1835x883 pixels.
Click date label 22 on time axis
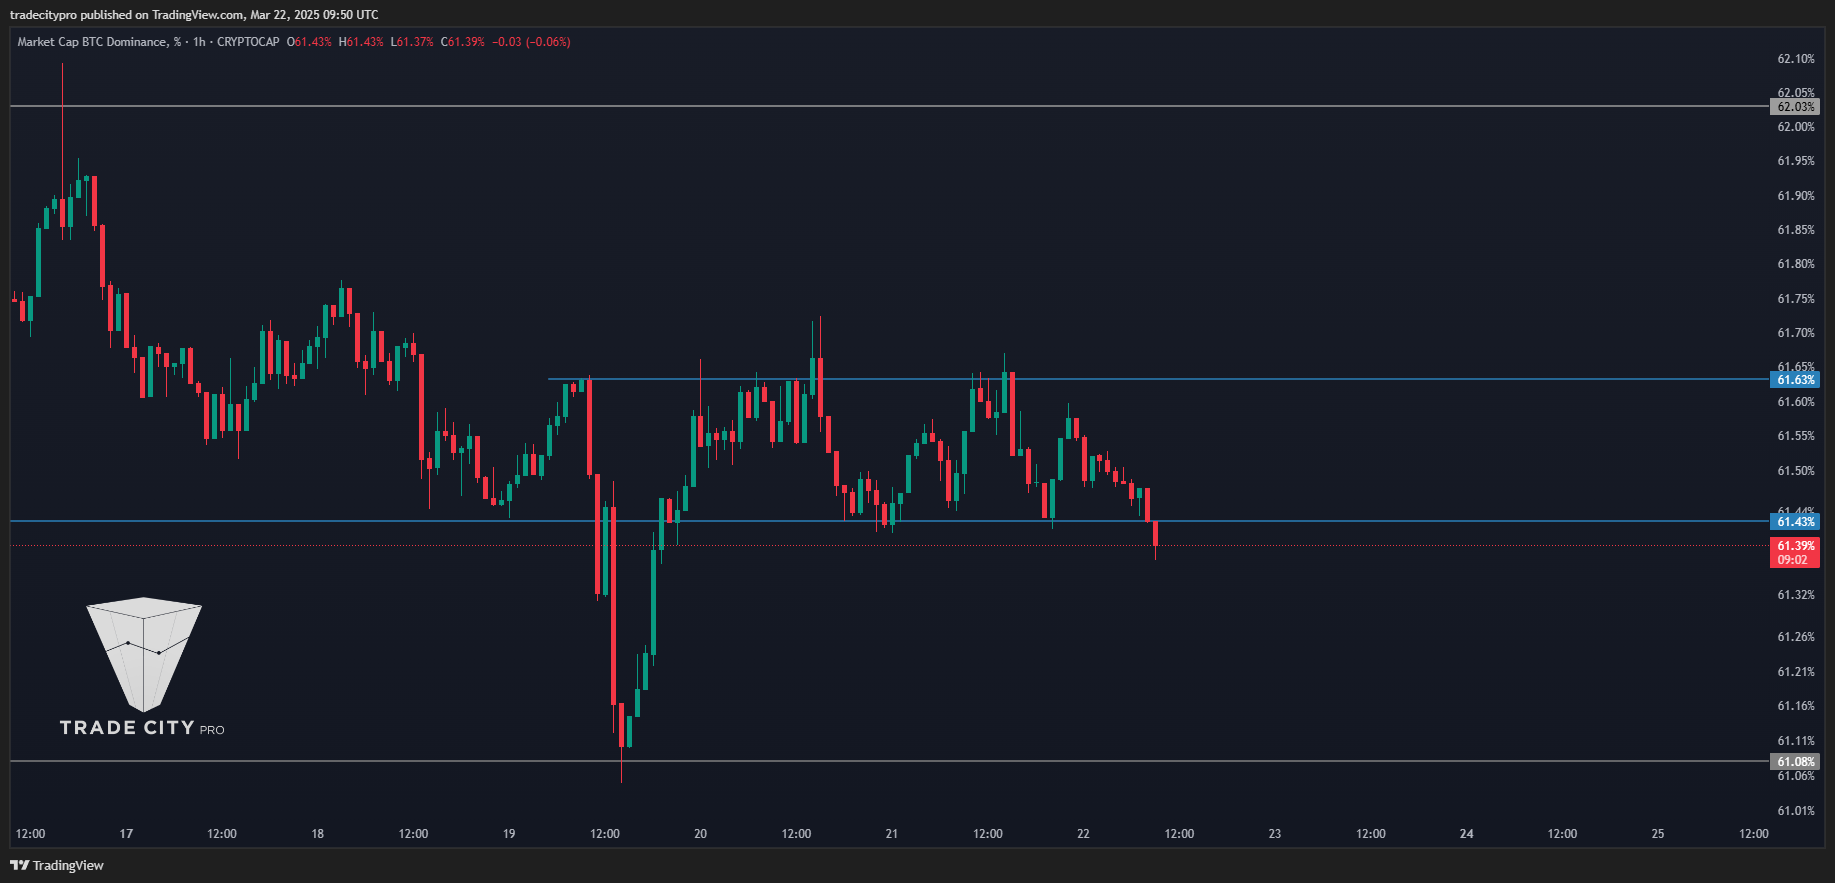tap(1083, 834)
